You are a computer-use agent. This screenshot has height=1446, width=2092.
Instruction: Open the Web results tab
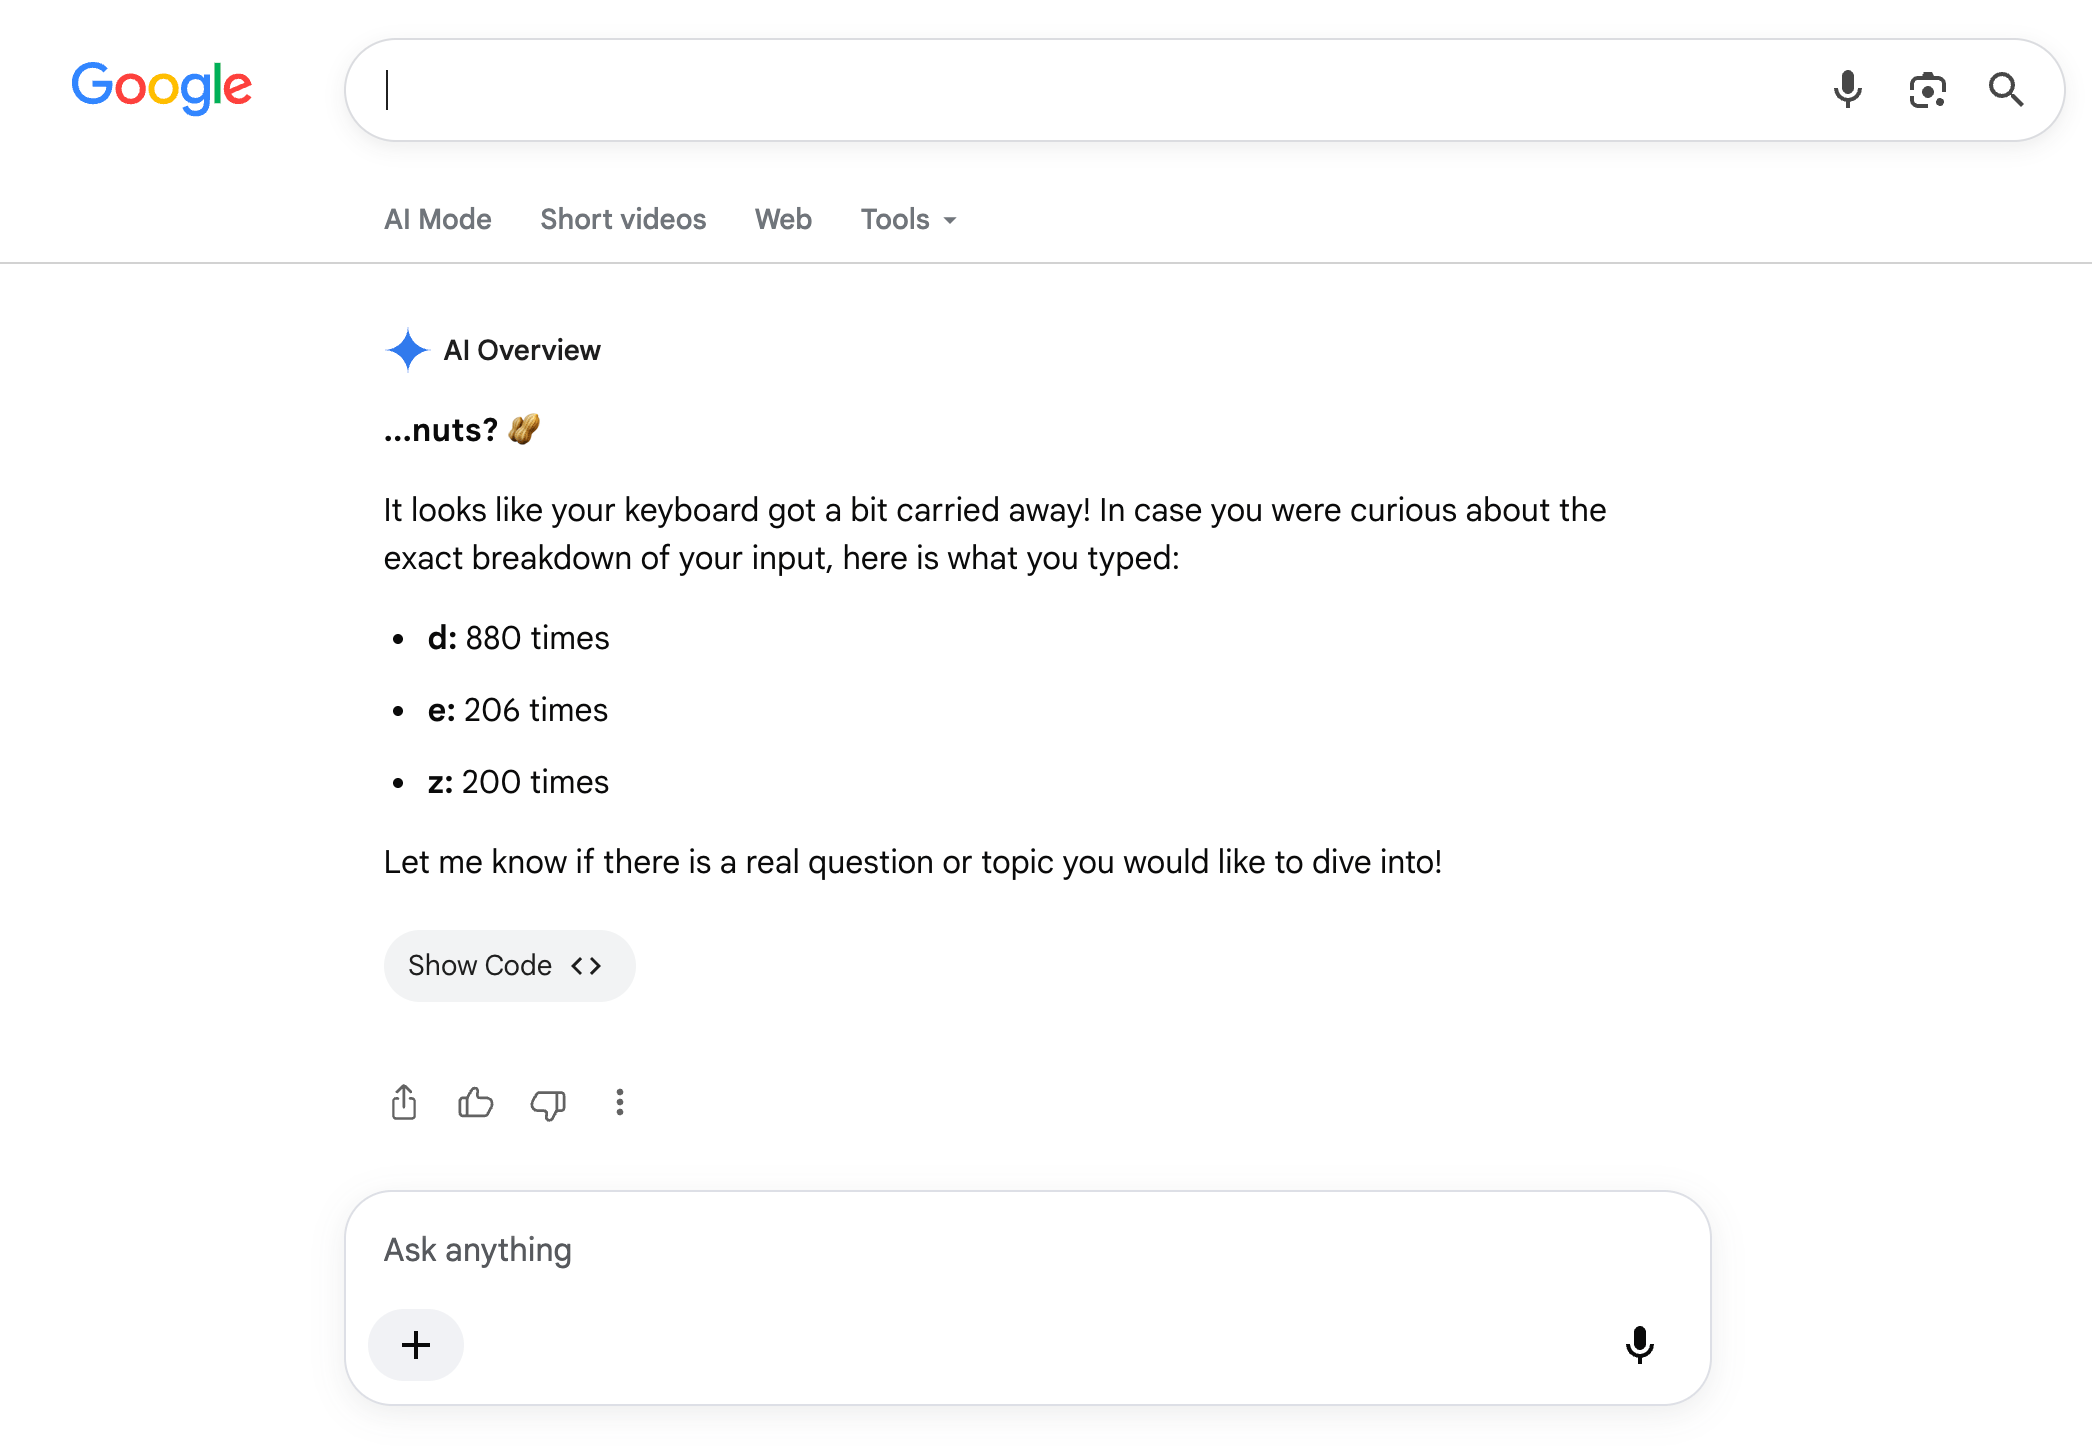tap(783, 219)
